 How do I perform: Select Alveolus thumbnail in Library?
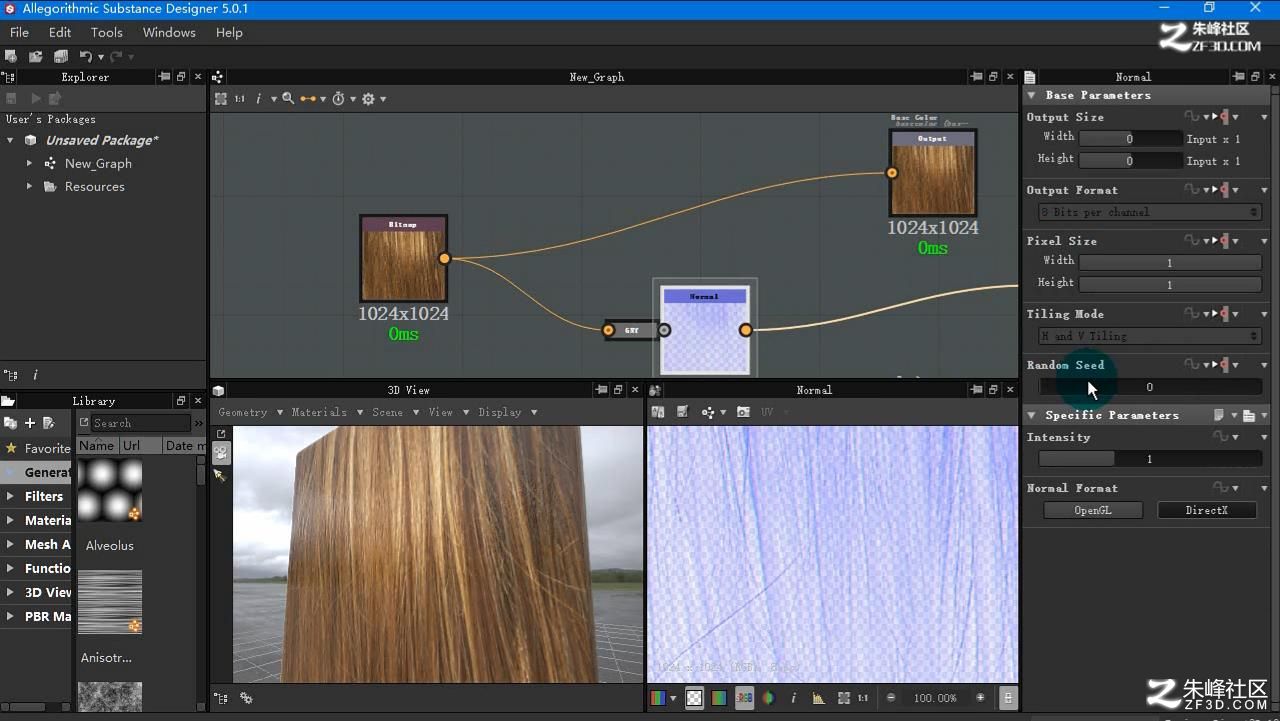click(x=109, y=491)
